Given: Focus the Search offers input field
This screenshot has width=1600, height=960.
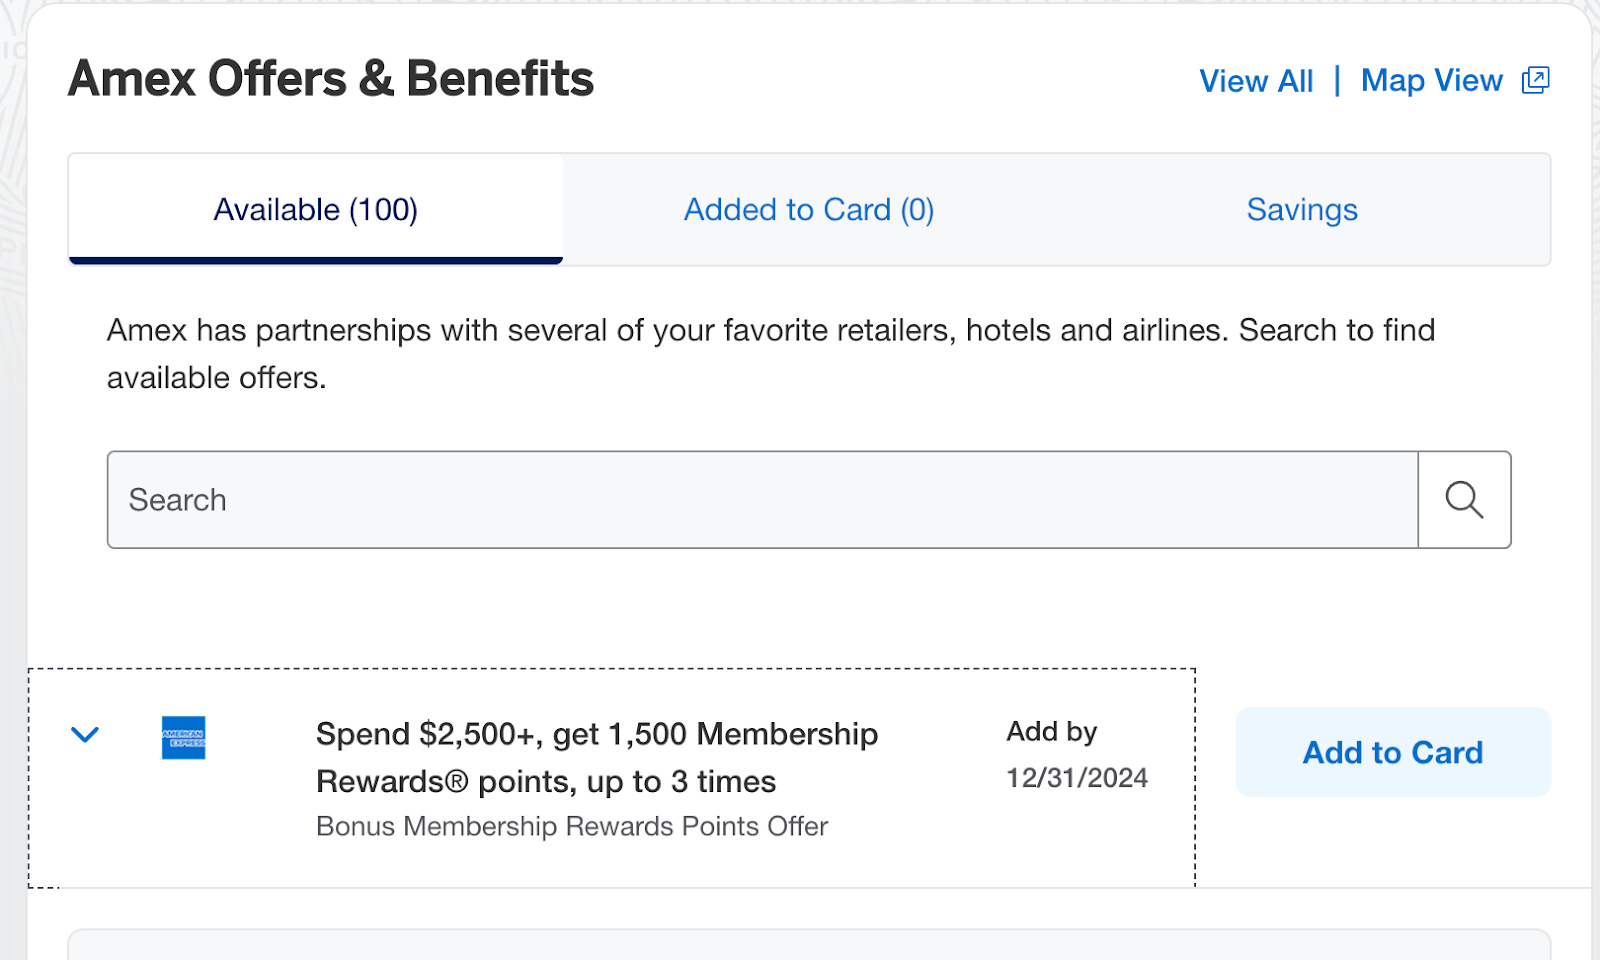Looking at the screenshot, I should (762, 500).
